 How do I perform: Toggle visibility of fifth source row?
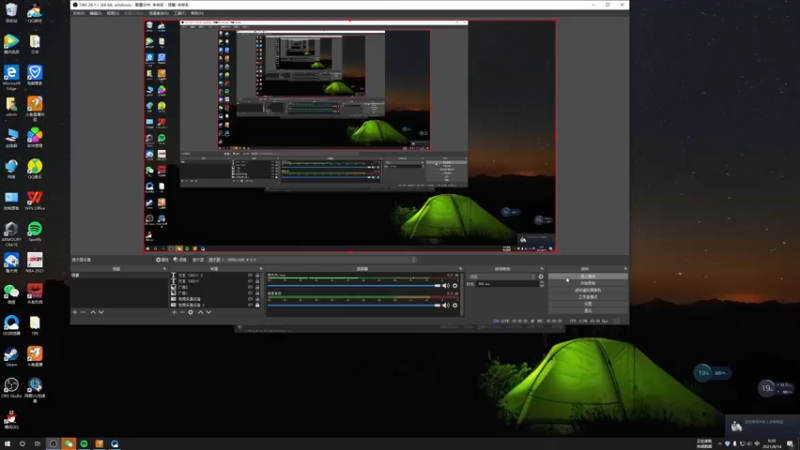tap(250, 299)
